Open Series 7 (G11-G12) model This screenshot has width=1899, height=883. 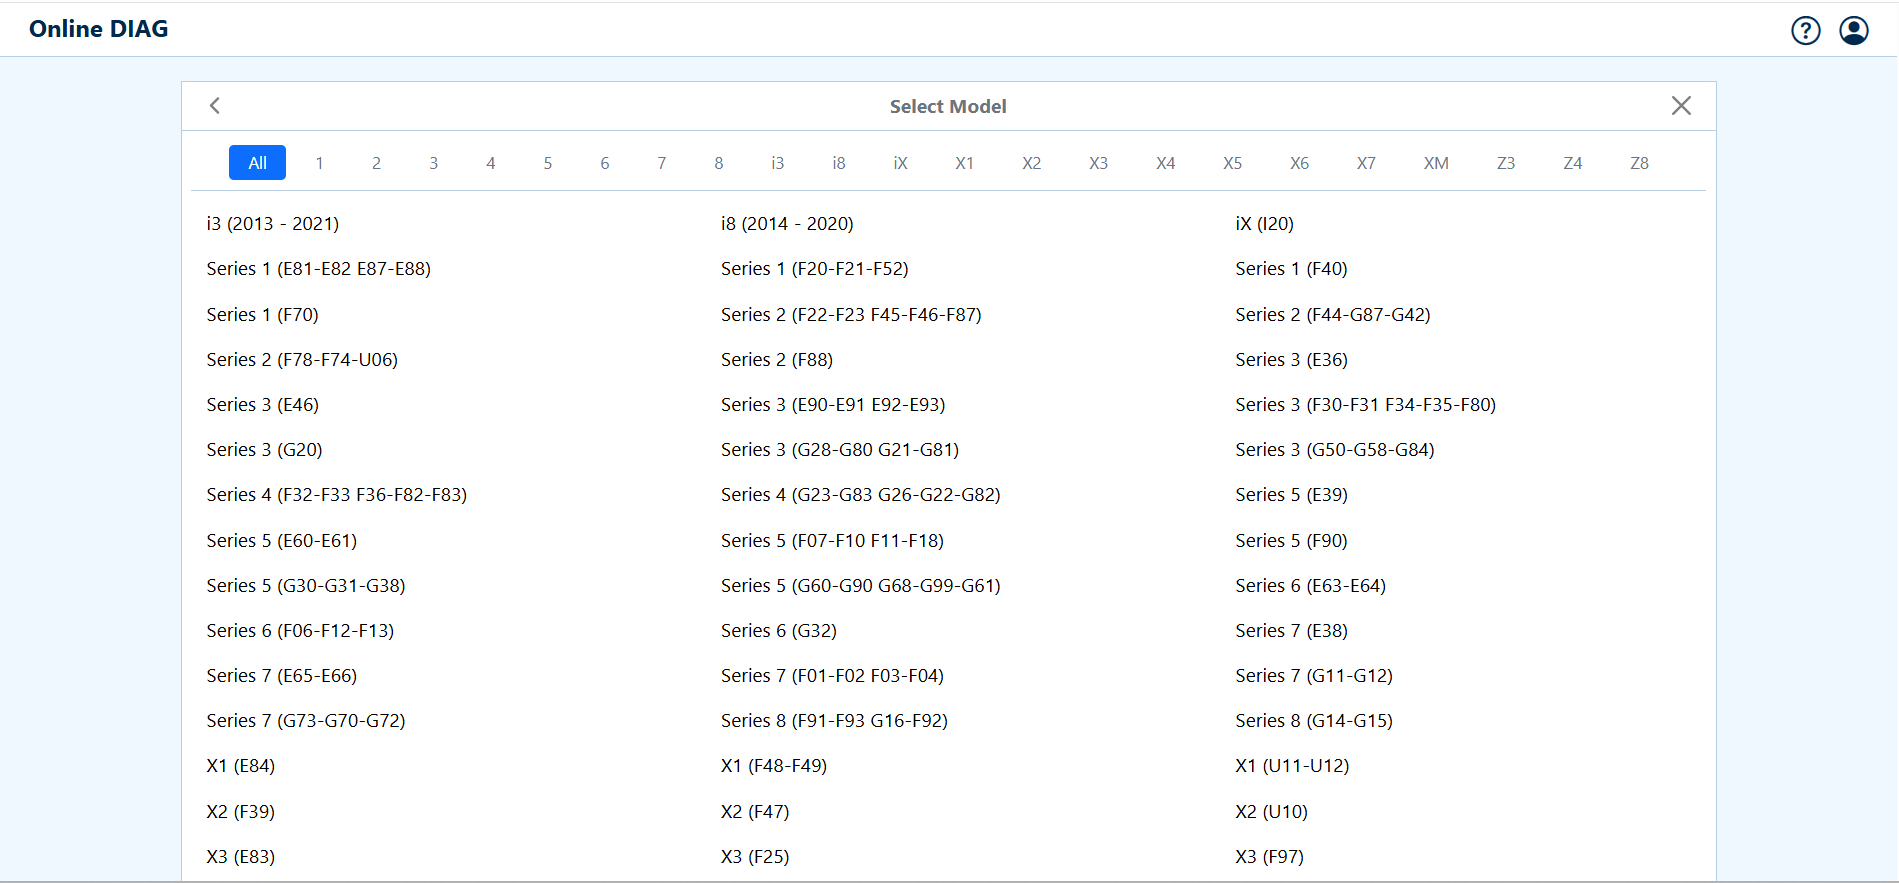[x=1313, y=676]
